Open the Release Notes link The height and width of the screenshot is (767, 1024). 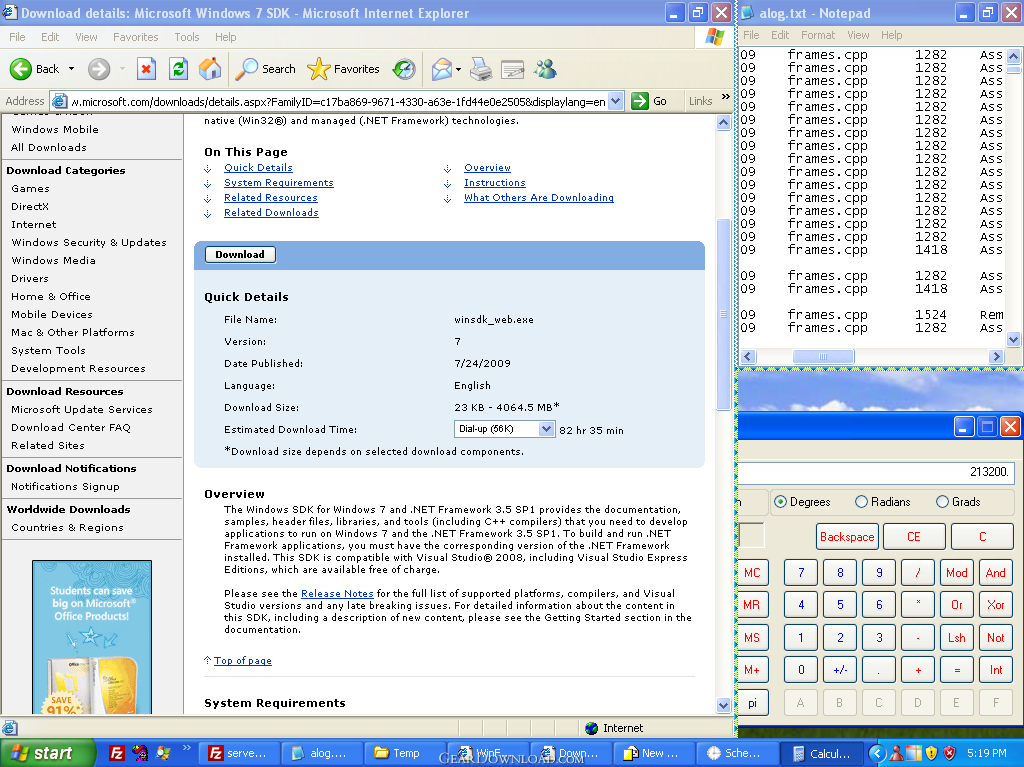pyautogui.click(x=337, y=593)
